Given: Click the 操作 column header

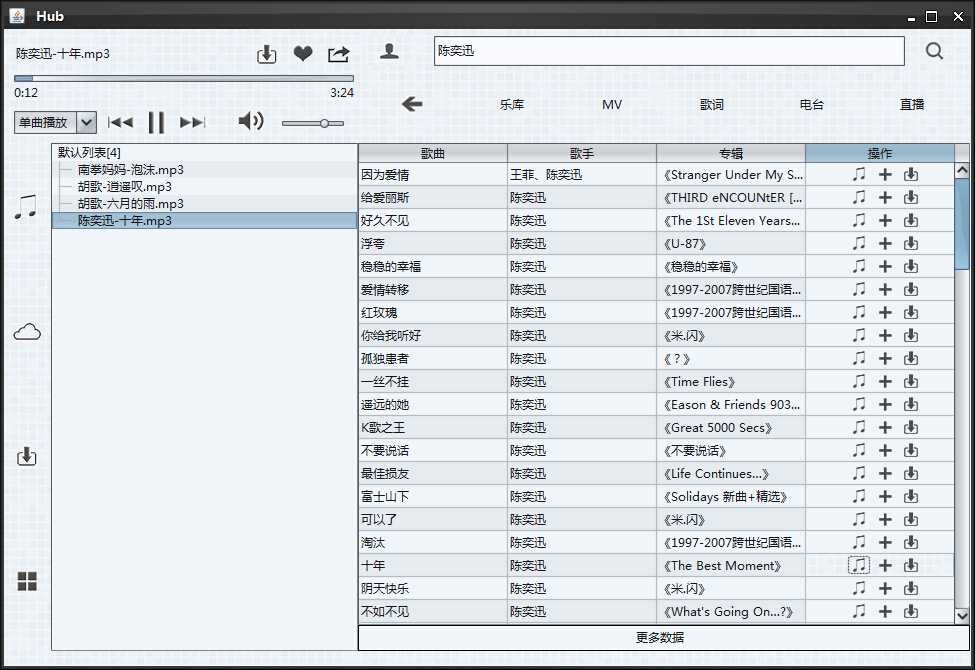Looking at the screenshot, I should coord(880,153).
